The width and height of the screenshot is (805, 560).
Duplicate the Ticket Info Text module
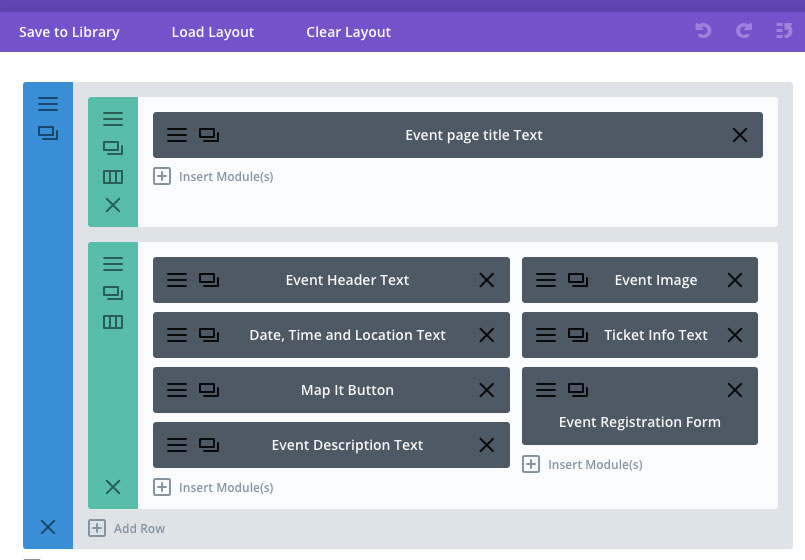click(578, 335)
